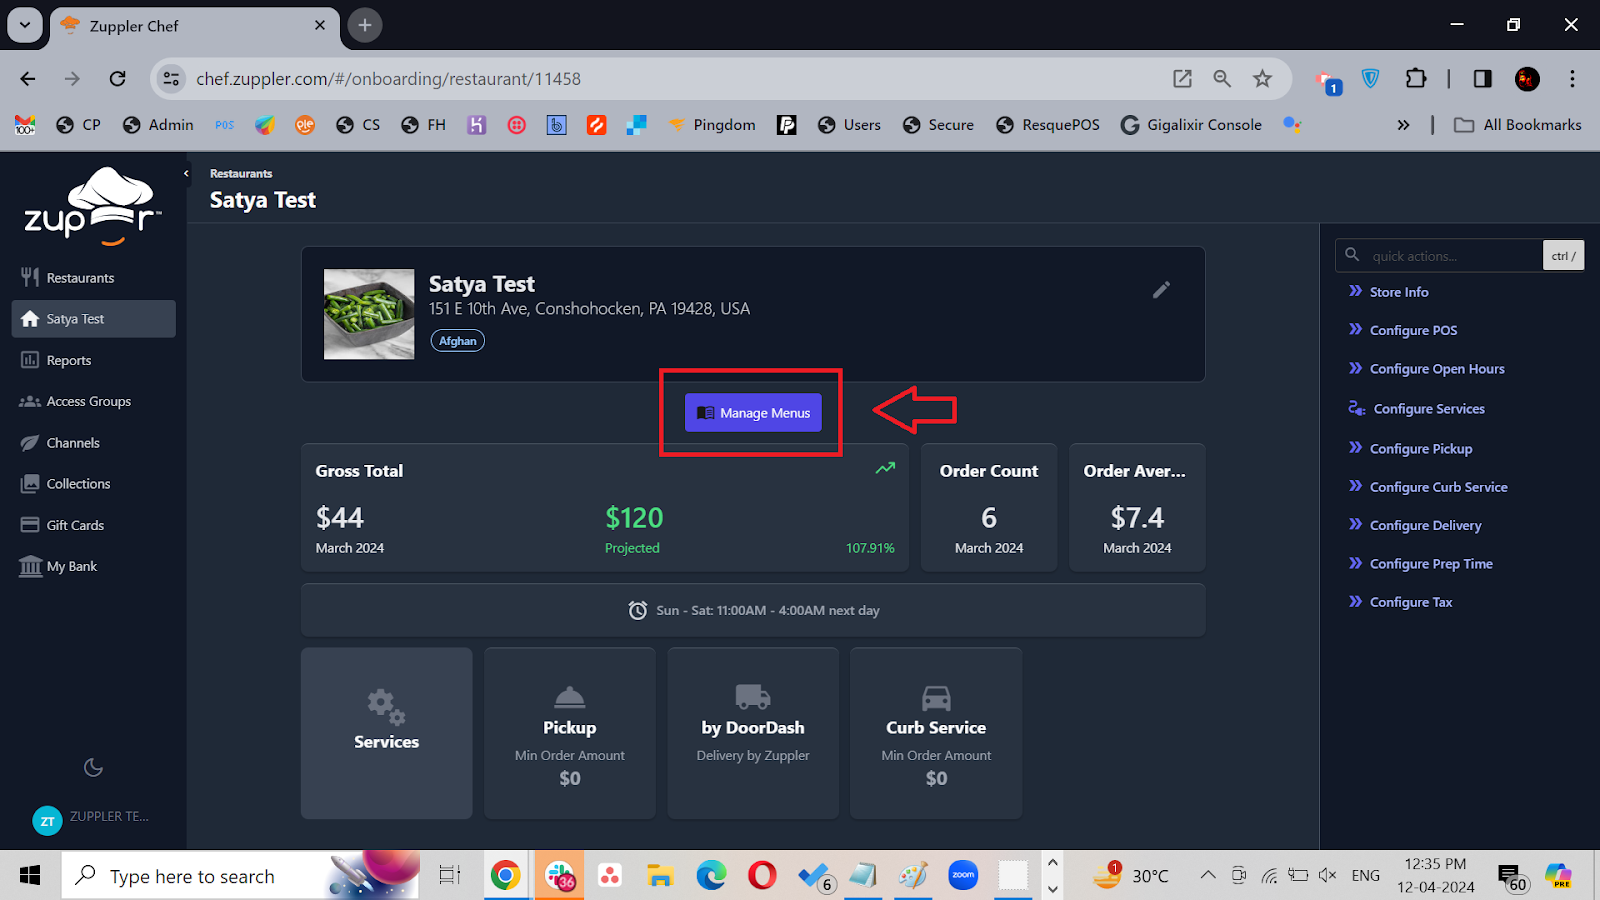Click the Services gear card
1600x900 pixels.
386,733
